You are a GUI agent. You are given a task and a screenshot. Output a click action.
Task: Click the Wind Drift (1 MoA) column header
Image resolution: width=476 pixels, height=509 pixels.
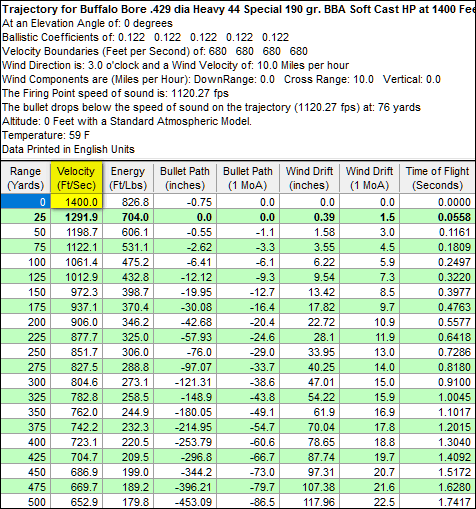coord(369,178)
